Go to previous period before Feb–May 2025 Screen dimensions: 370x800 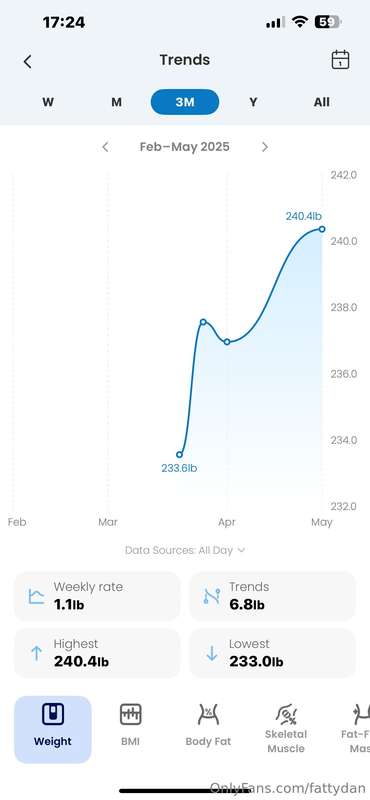pyautogui.click(x=105, y=147)
